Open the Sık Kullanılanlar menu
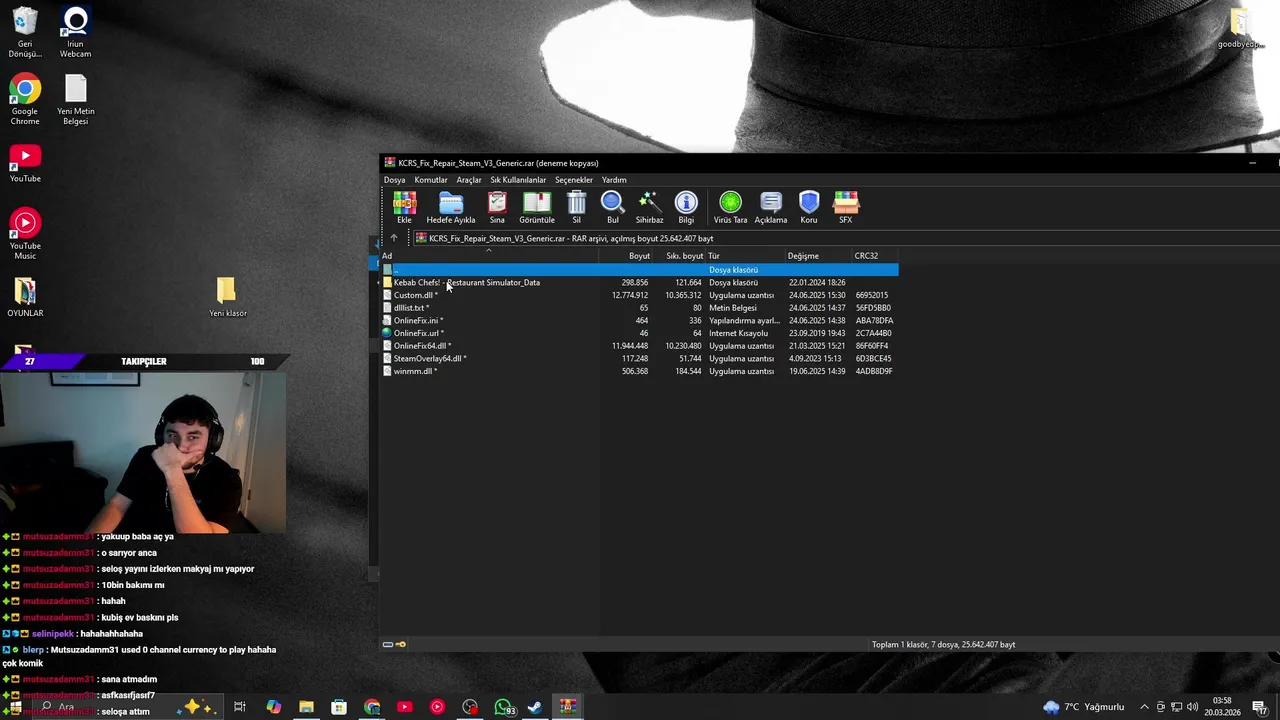The height and width of the screenshot is (720, 1280). [518, 180]
